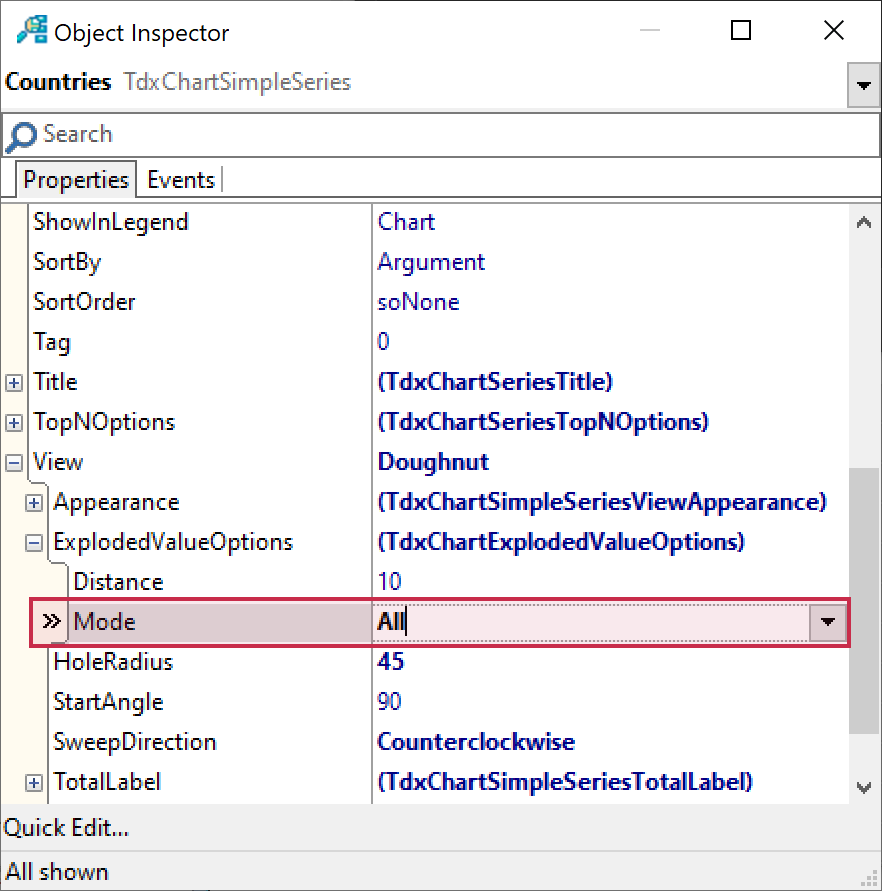Expand the Title property node
882x891 pixels.
click(x=14, y=383)
